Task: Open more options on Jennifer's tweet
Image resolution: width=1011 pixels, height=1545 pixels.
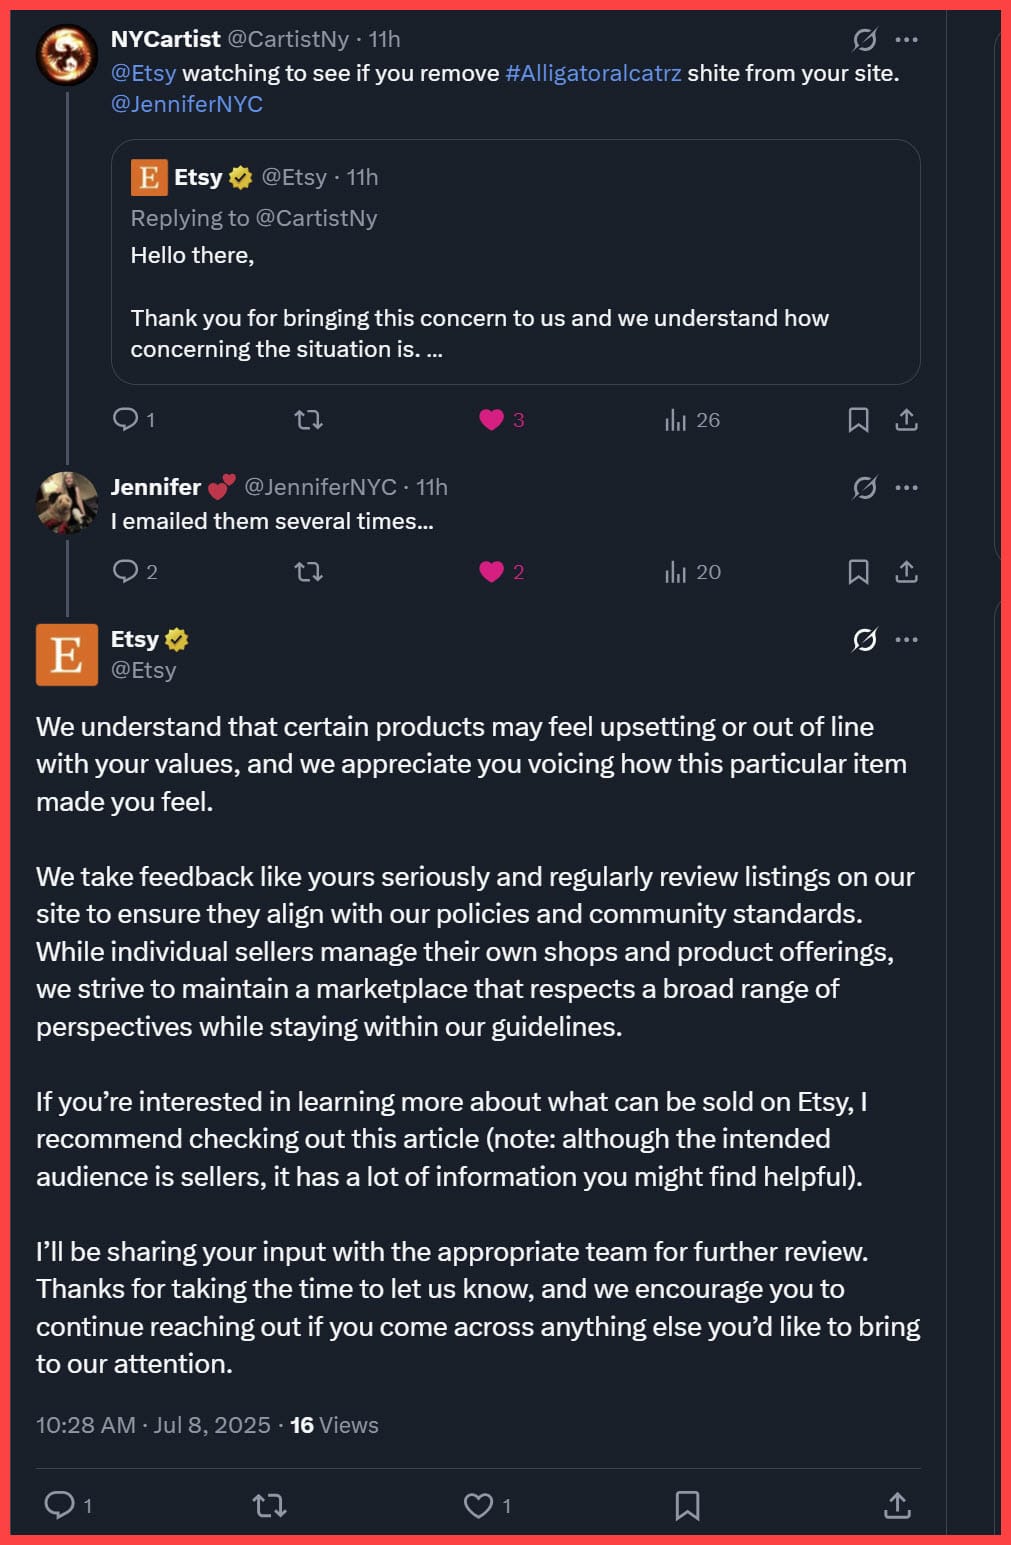Action: pyautogui.click(x=906, y=488)
